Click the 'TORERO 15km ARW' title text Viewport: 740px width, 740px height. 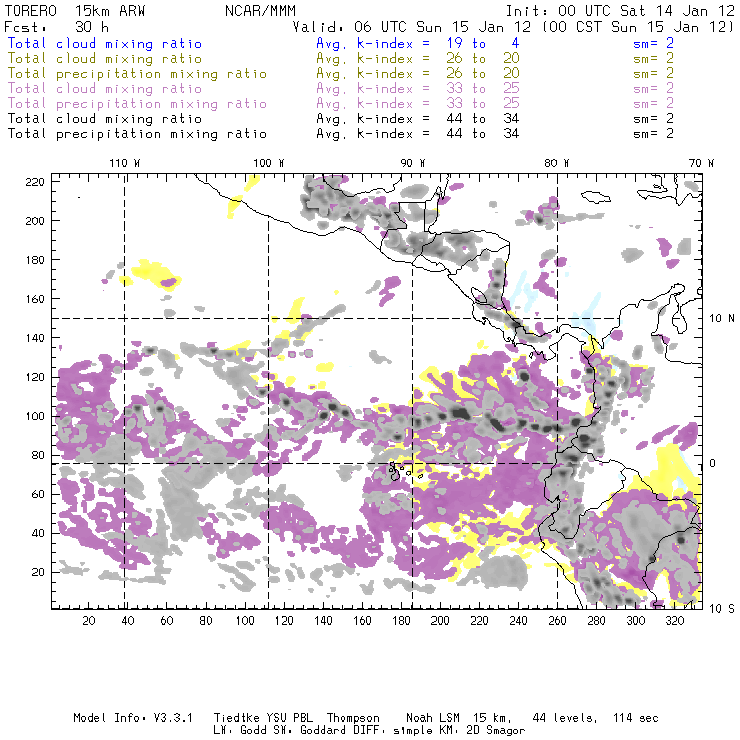click(x=75, y=11)
